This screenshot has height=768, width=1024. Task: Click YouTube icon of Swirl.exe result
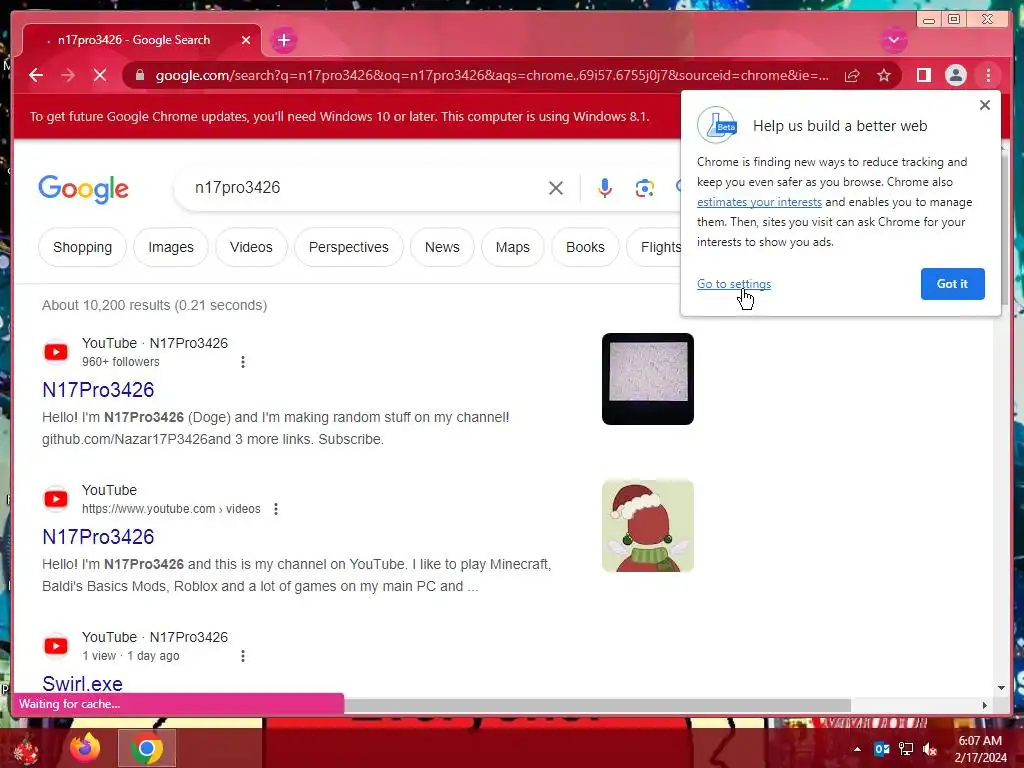pos(56,646)
